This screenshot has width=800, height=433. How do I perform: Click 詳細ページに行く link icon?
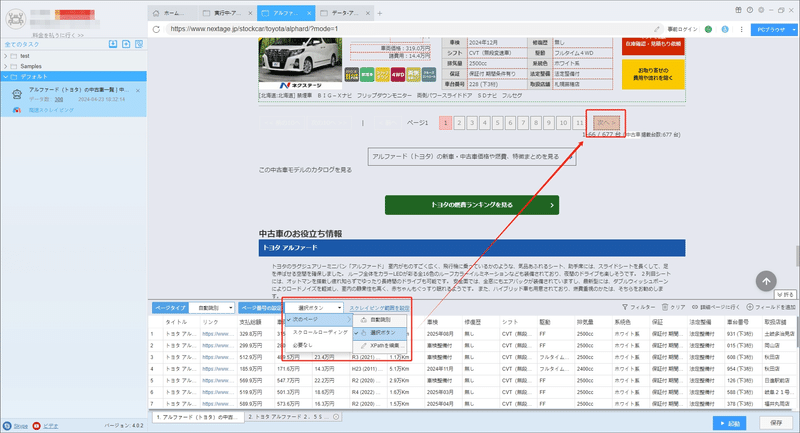click(695, 307)
